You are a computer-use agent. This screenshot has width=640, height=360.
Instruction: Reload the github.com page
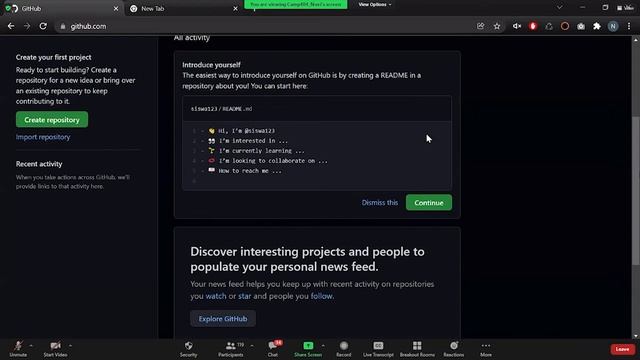click(x=43, y=26)
